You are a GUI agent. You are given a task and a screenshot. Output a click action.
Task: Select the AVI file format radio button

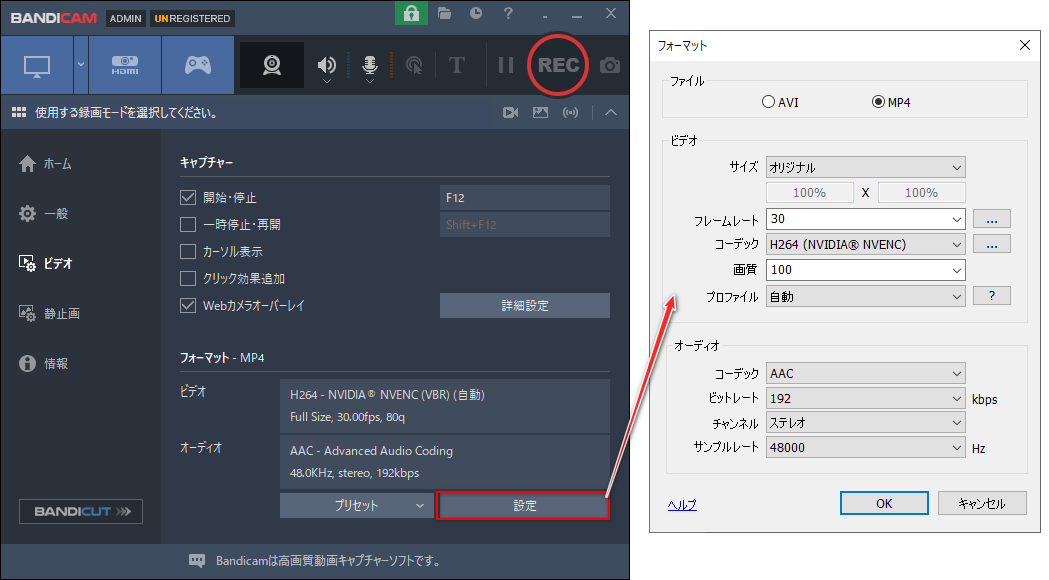coord(768,102)
